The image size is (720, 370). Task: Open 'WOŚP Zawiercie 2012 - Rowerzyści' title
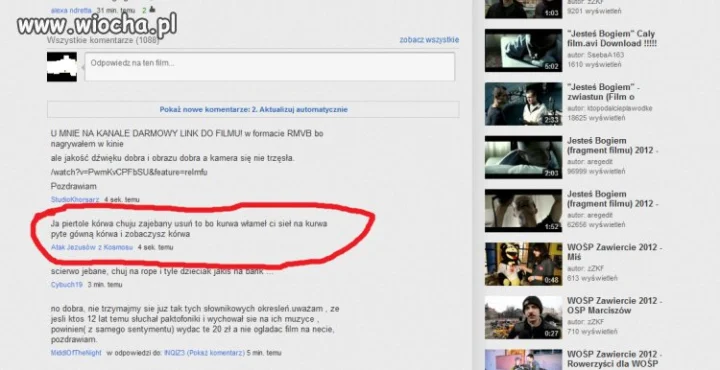tap(614, 359)
